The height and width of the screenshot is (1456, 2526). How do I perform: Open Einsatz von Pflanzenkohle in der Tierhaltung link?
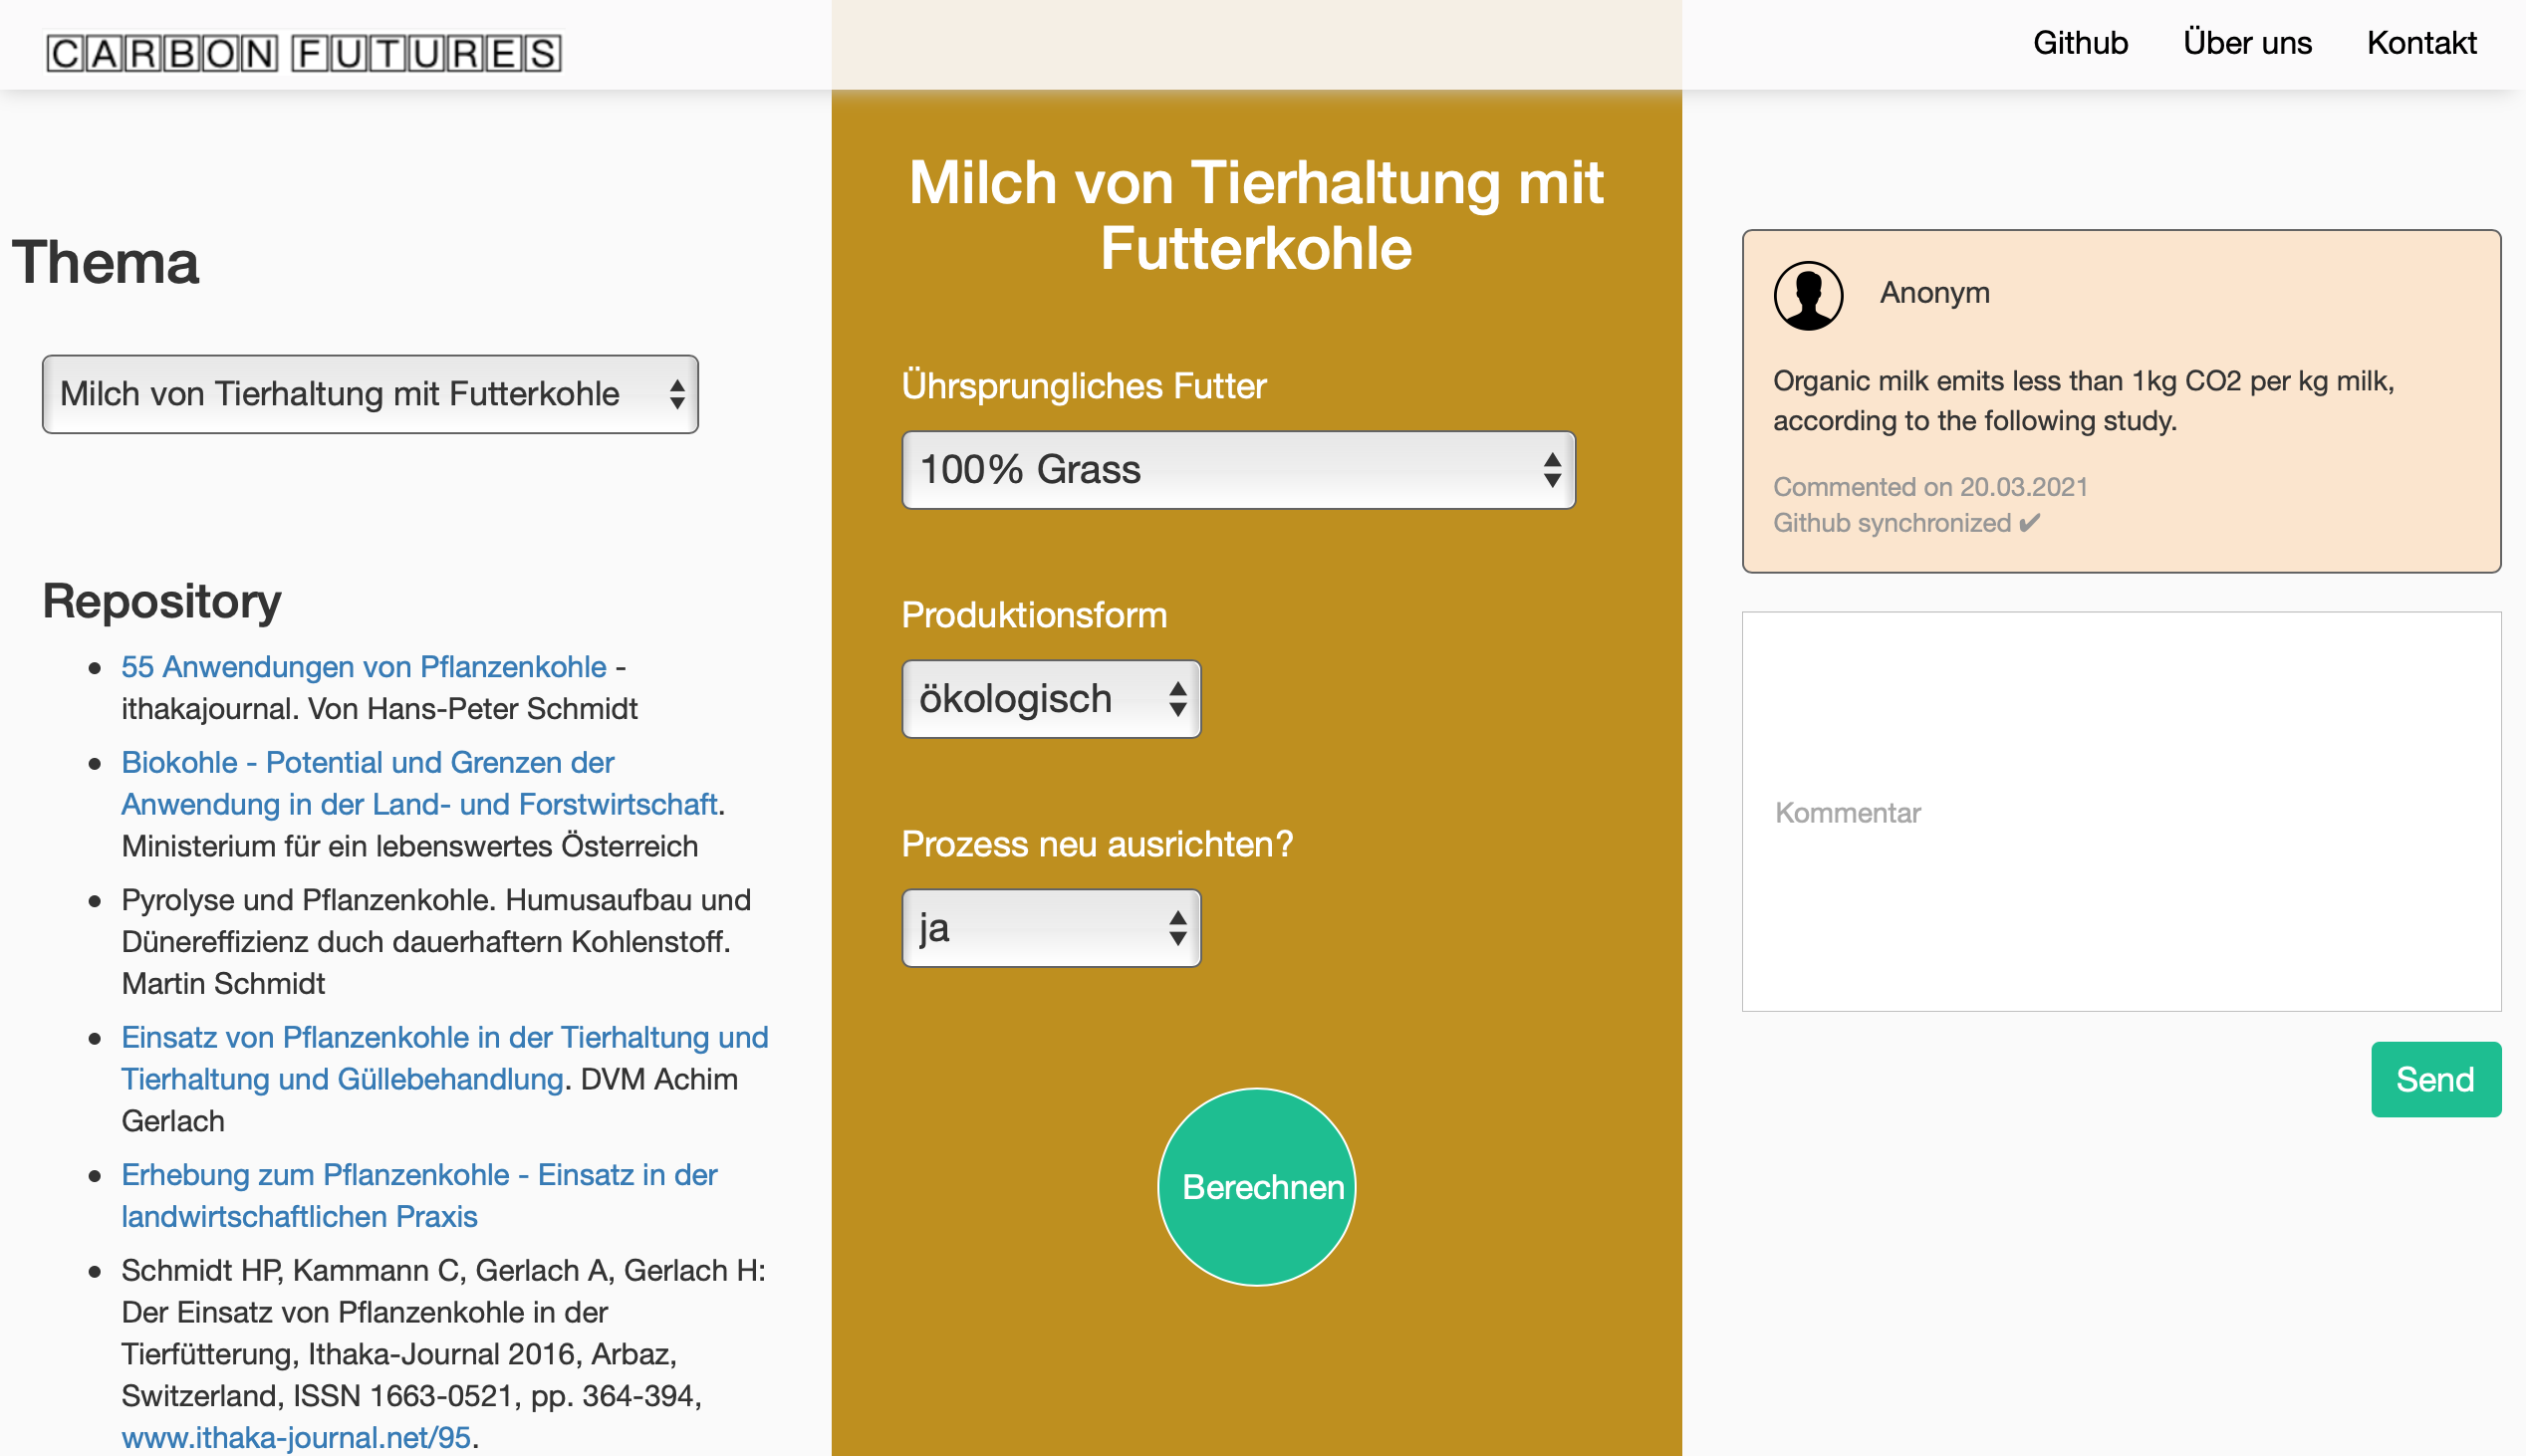(x=444, y=1037)
